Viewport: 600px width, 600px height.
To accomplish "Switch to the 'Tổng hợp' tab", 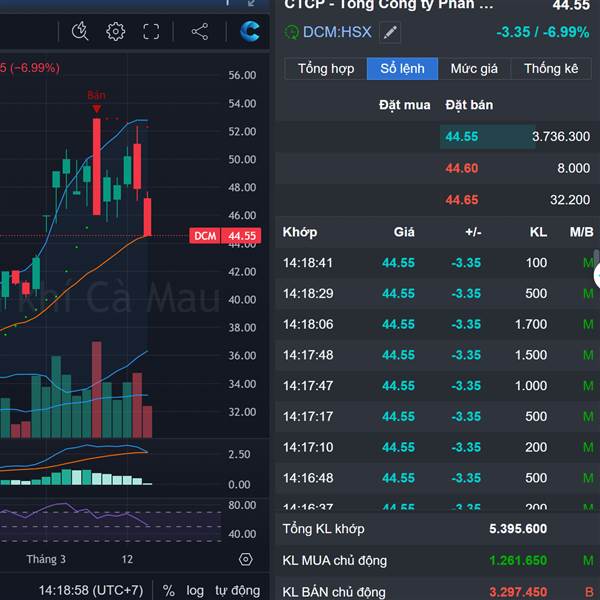I will click(x=326, y=69).
